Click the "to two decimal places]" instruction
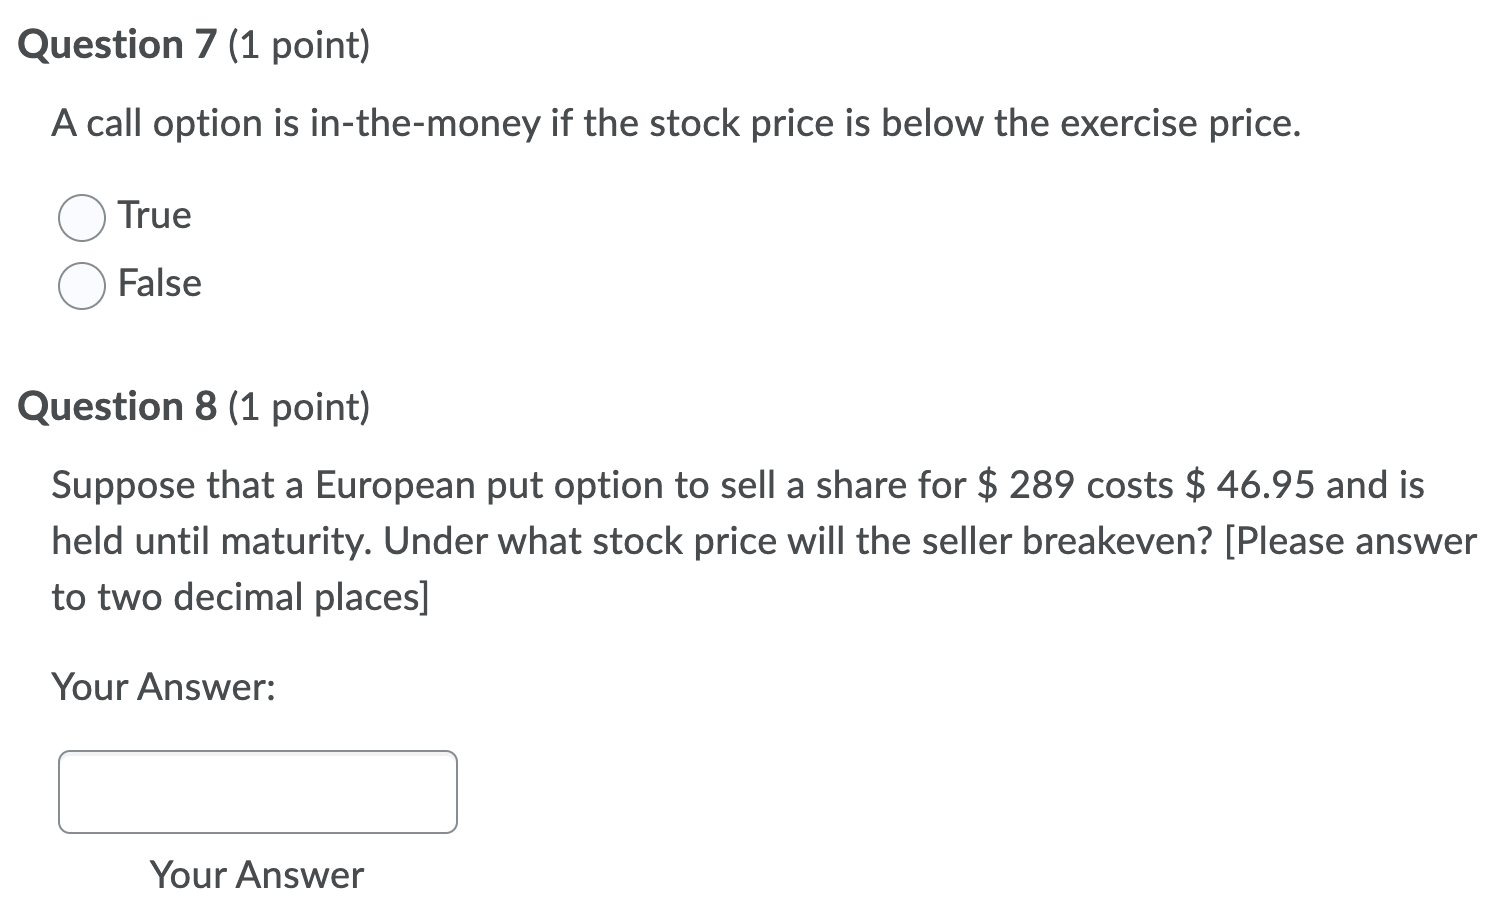The width and height of the screenshot is (1504, 922). [240, 598]
